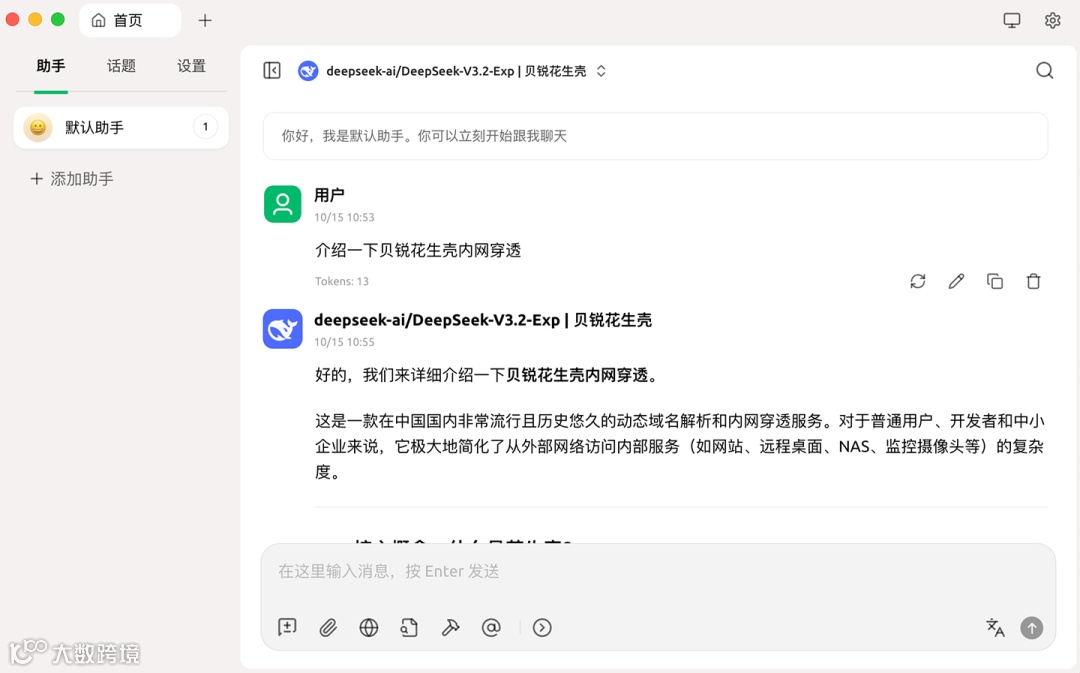Copy the user message text
1080x673 pixels.
(x=995, y=281)
